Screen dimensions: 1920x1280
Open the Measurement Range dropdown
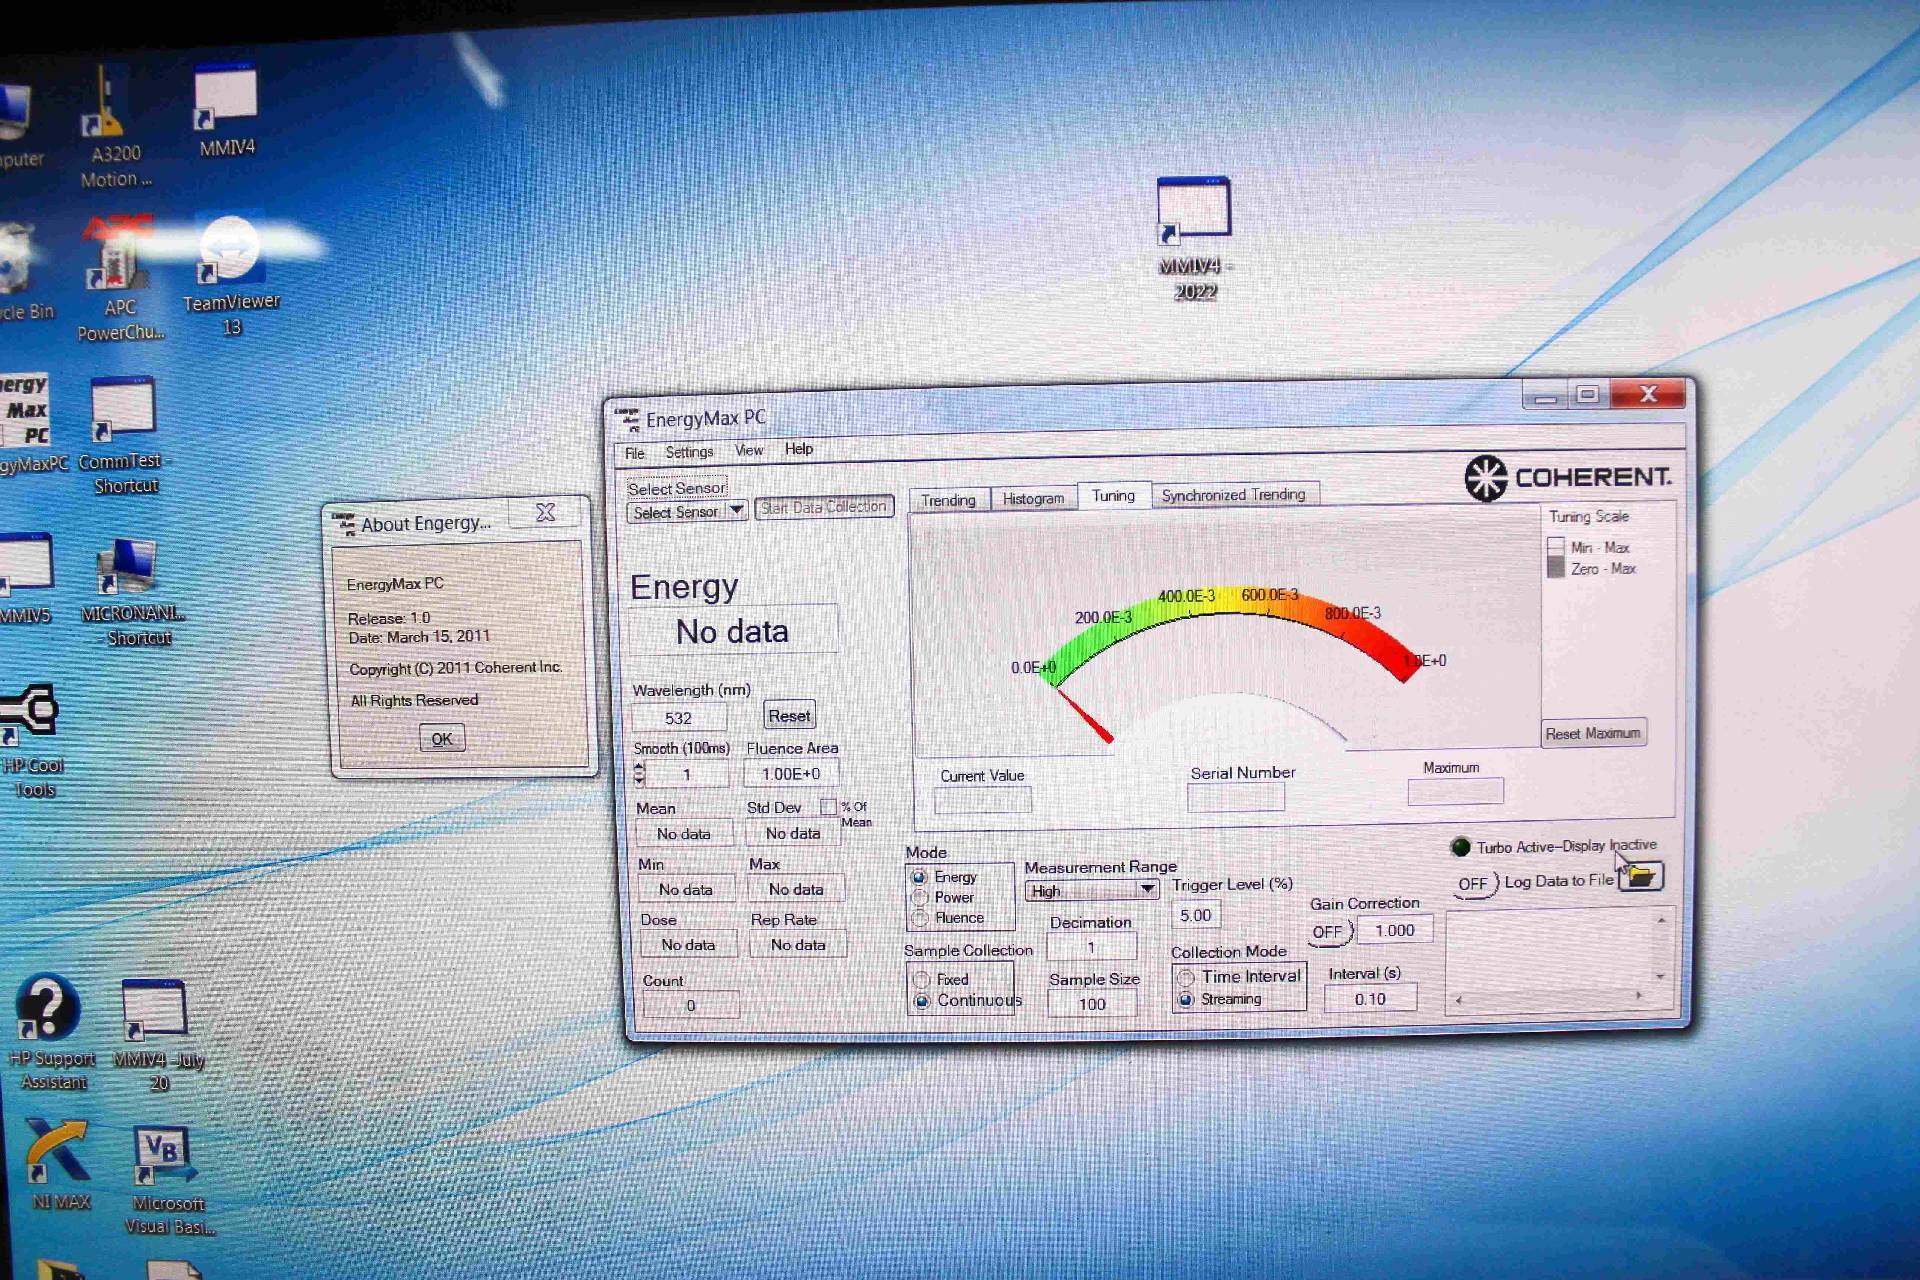coord(1147,888)
